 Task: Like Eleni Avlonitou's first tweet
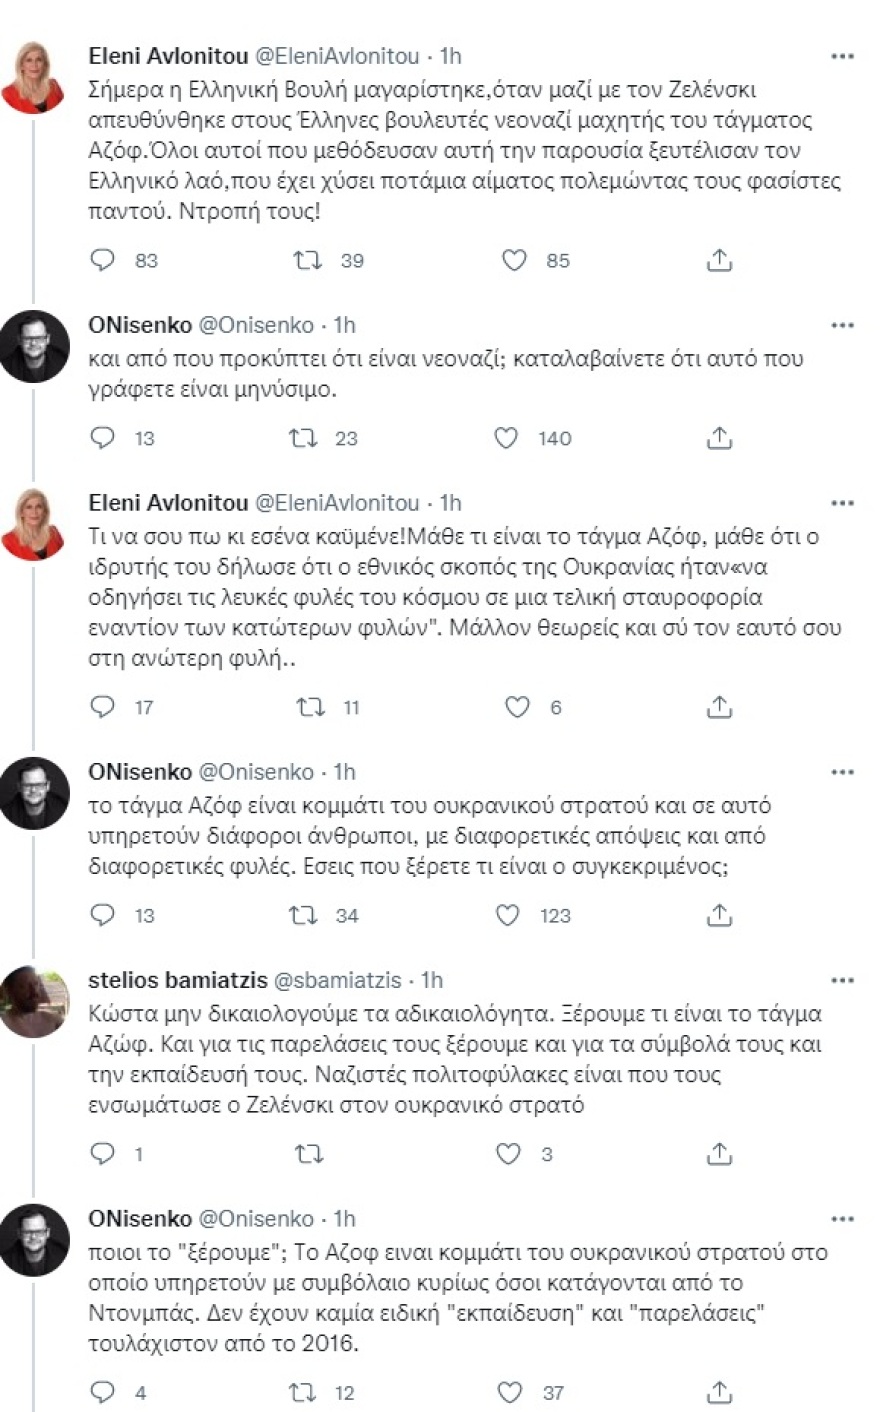[515, 260]
